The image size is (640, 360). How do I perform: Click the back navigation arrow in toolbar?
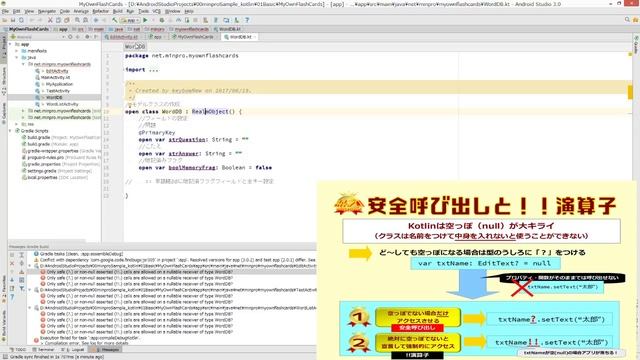pyautogui.click(x=96, y=20)
